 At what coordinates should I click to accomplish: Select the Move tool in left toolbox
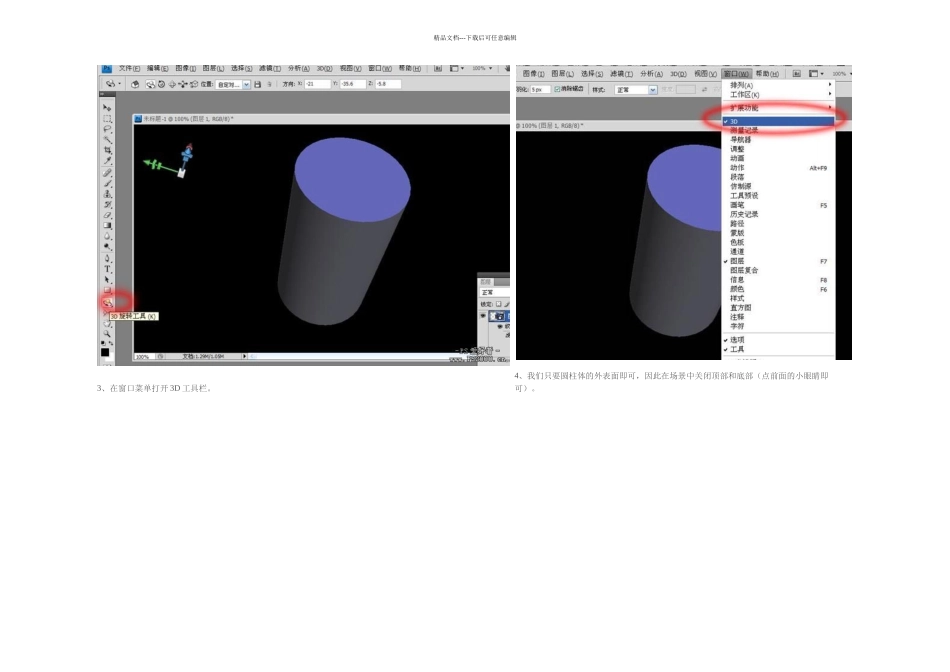[107, 107]
